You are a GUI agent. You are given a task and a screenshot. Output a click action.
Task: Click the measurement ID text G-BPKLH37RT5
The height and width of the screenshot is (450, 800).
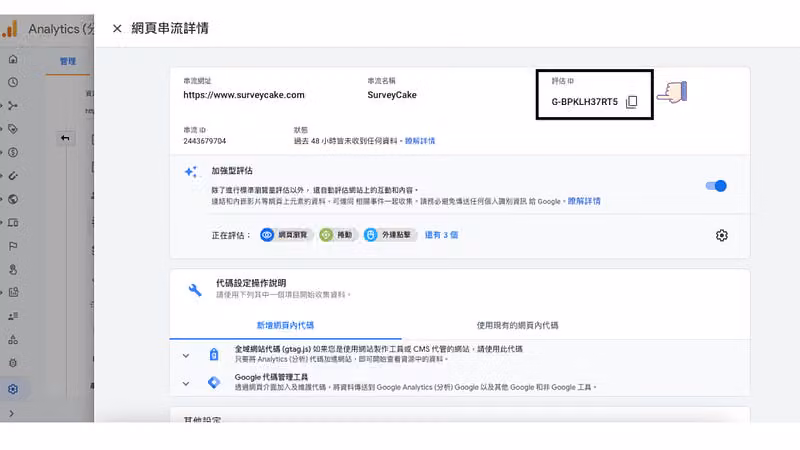[x=584, y=102]
